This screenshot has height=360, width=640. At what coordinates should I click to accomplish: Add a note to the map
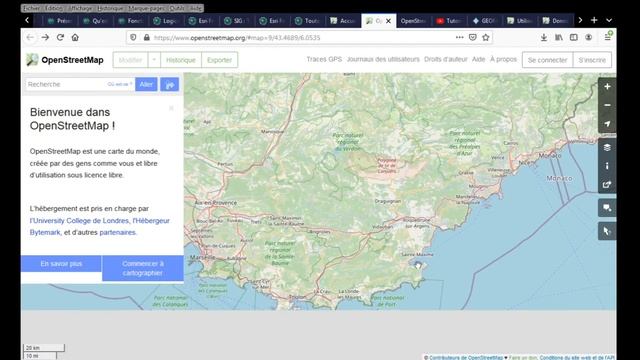point(607,208)
